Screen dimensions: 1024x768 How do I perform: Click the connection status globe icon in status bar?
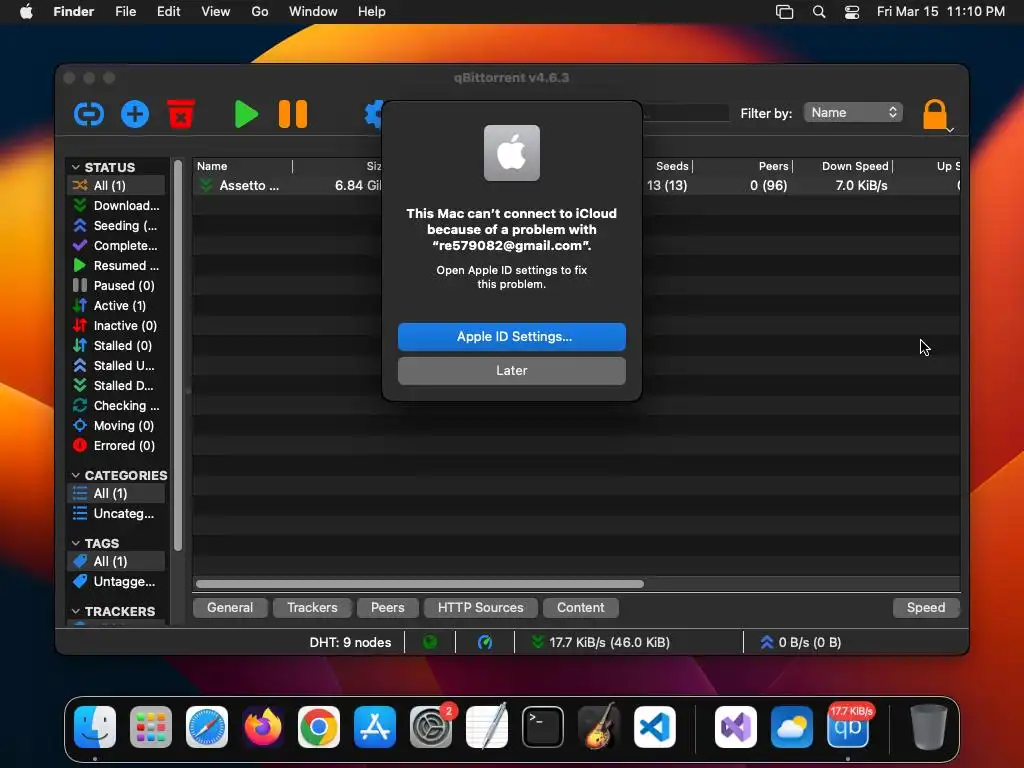click(430, 643)
